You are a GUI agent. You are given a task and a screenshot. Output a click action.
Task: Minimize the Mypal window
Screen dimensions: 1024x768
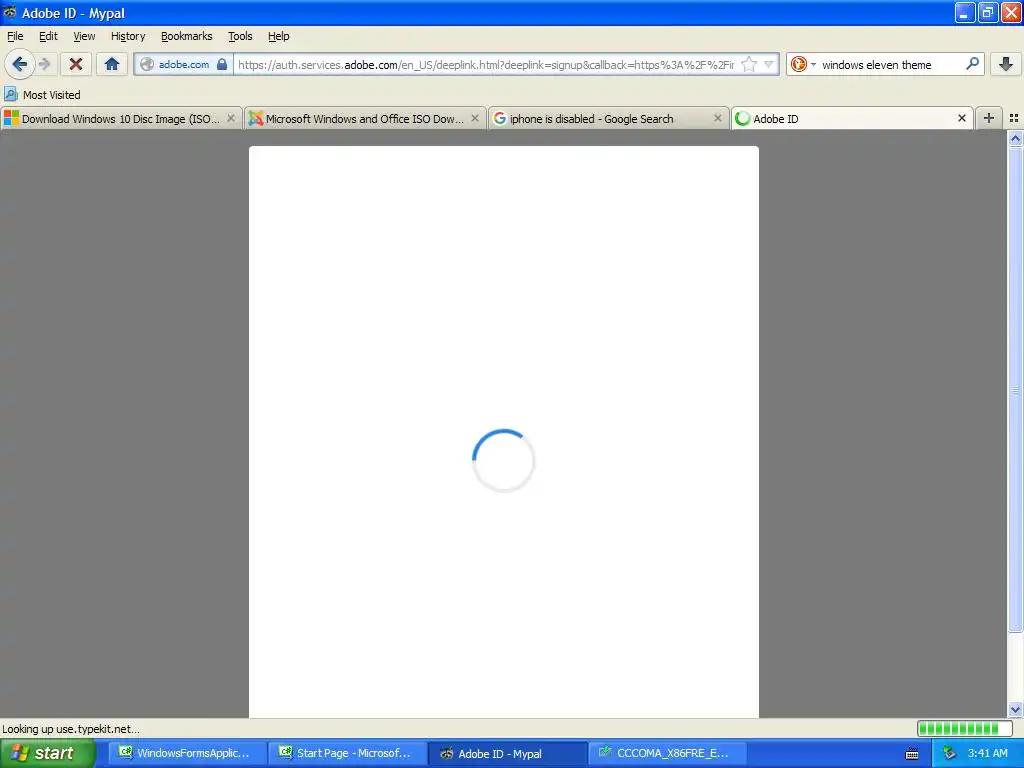pos(965,12)
